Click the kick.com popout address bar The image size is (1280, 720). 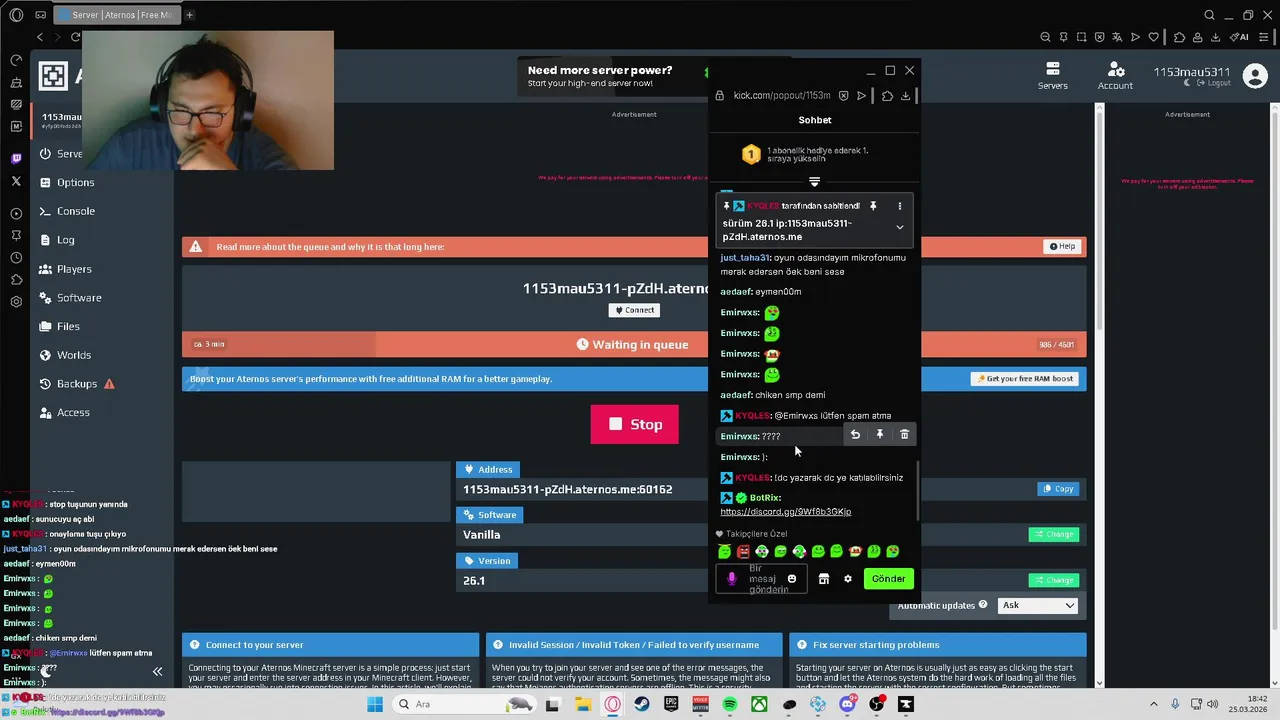pyautogui.click(x=782, y=96)
